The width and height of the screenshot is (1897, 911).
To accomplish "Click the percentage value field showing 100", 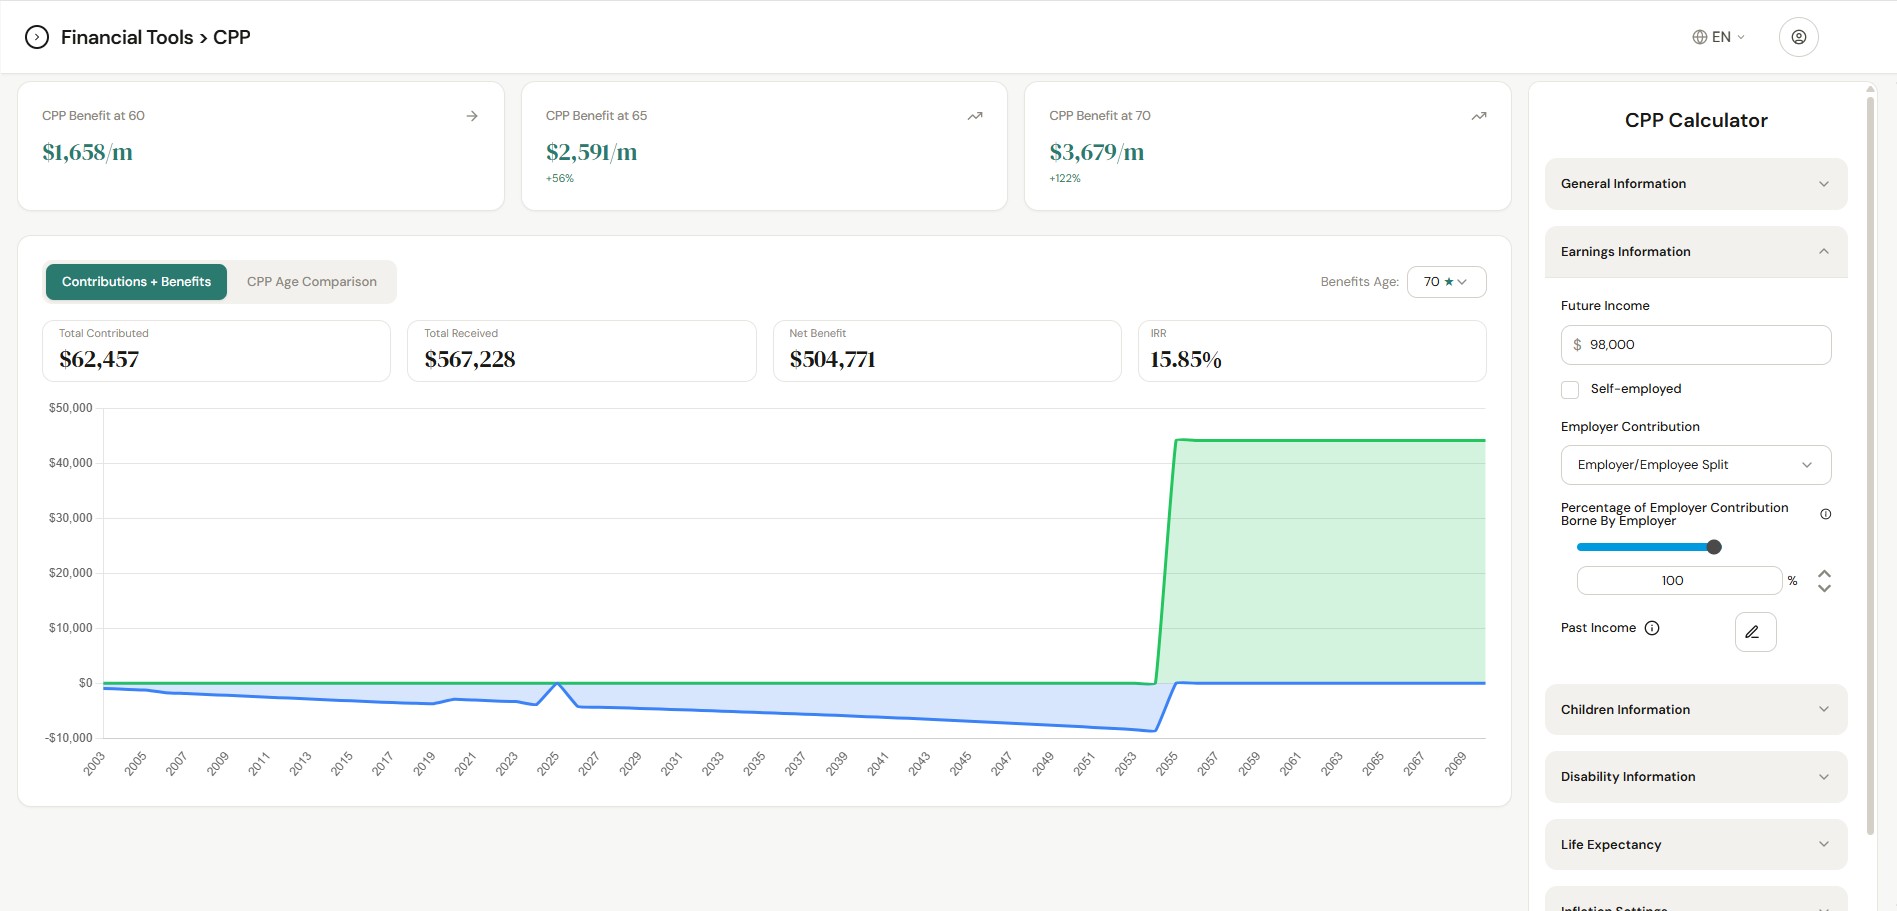I will (x=1679, y=581).
